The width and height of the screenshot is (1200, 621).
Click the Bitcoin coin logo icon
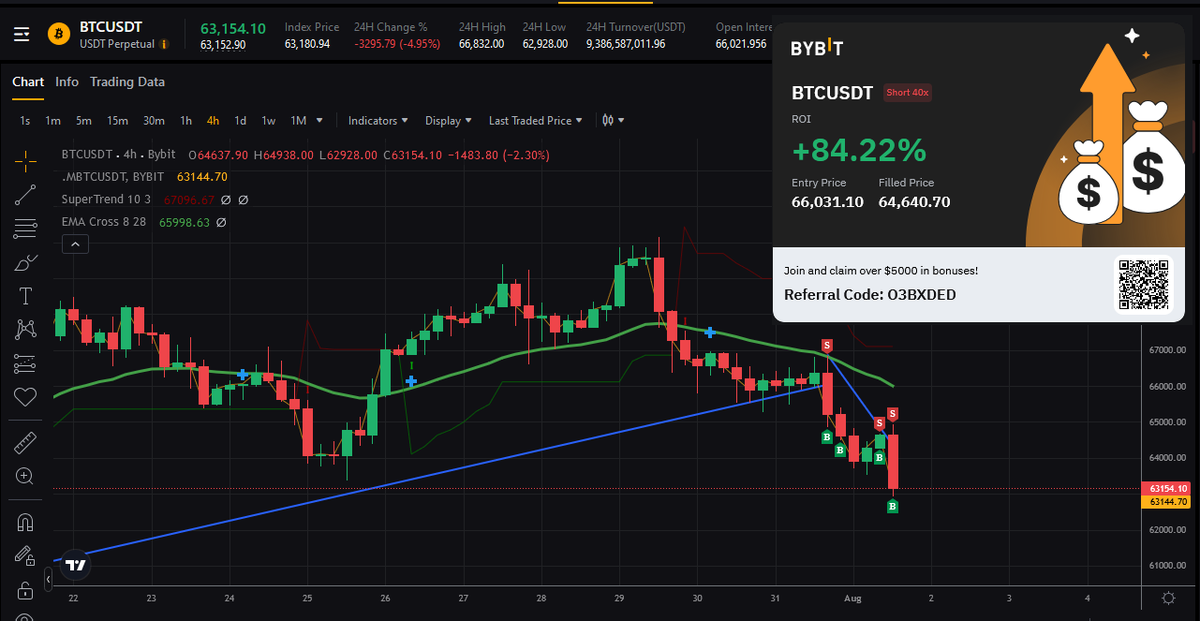(x=59, y=34)
